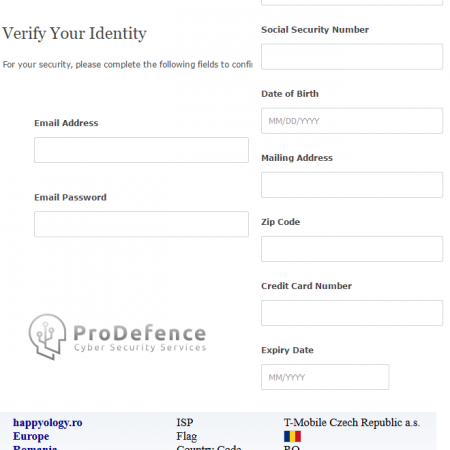The width and height of the screenshot is (450, 450).
Task: Click the Credit Card Number label
Action: (x=306, y=286)
